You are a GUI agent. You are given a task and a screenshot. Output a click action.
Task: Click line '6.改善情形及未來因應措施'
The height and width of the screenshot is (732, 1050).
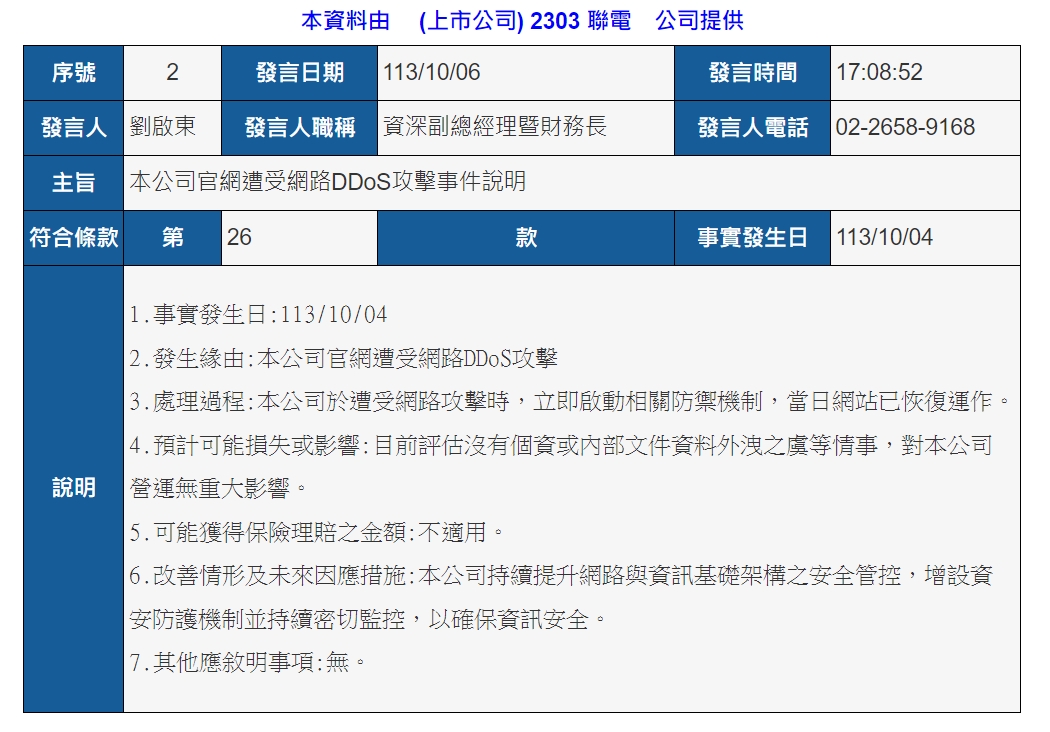[x=561, y=576]
